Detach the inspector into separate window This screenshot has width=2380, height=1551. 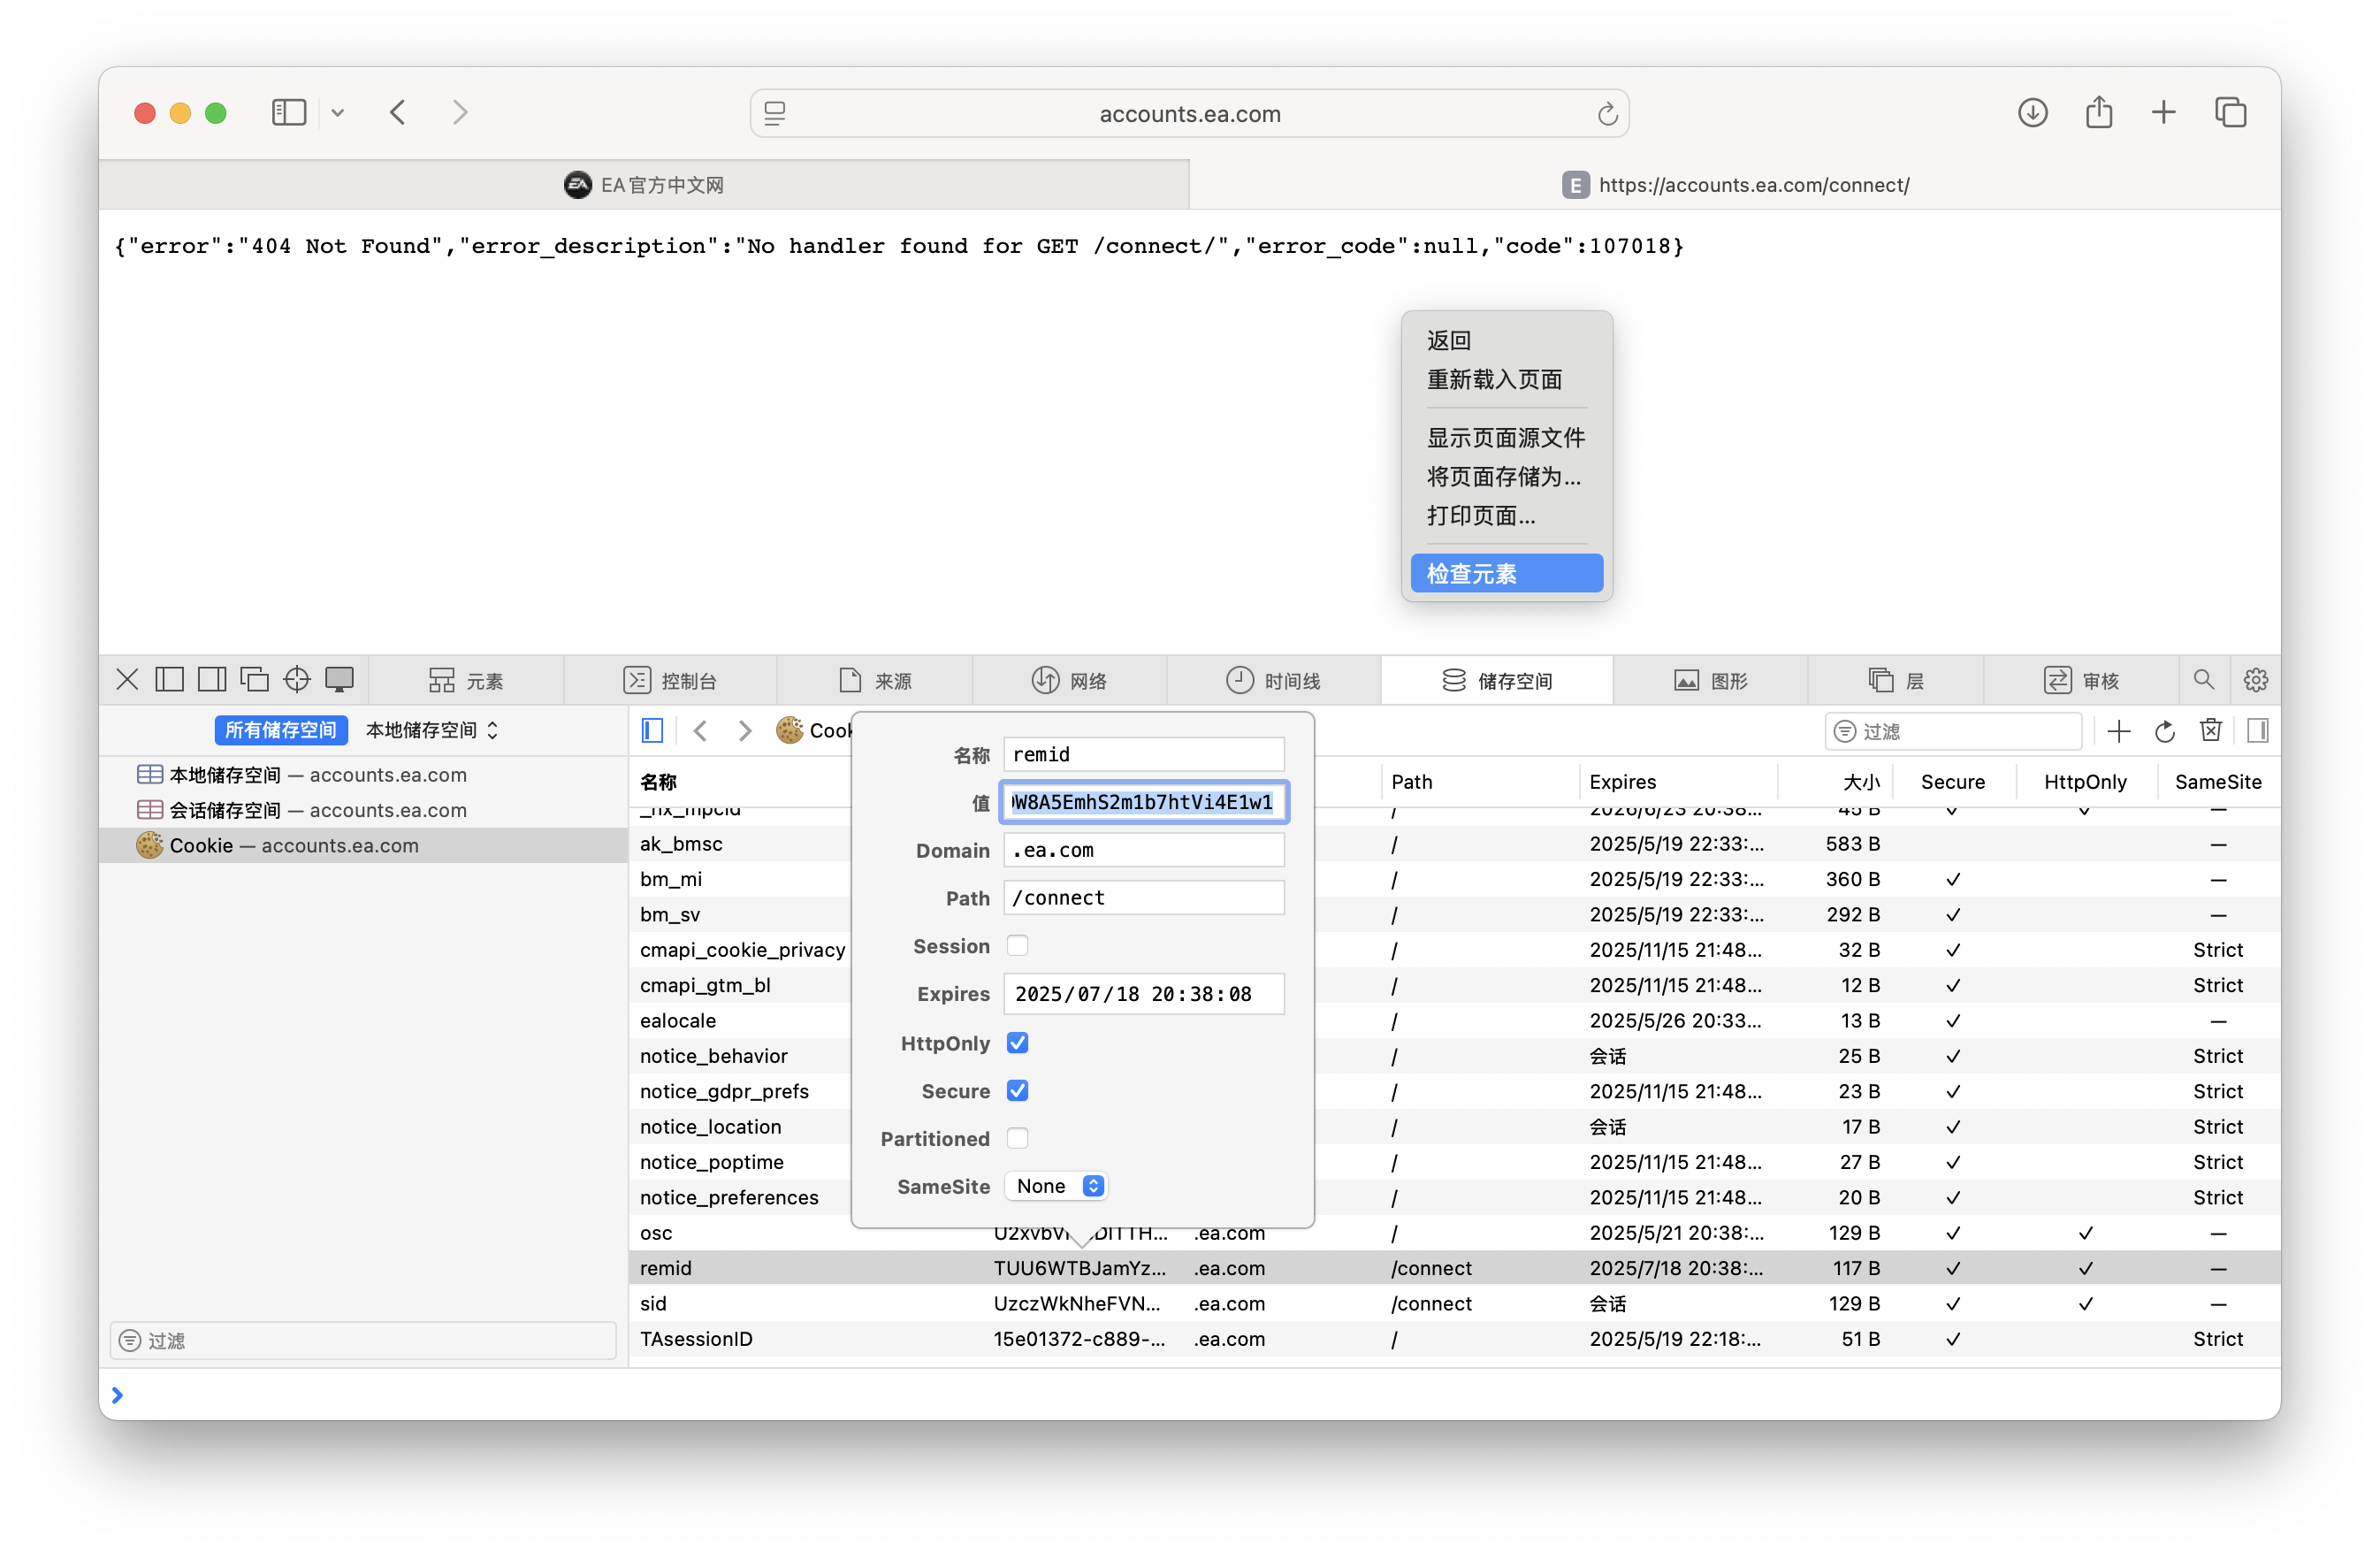pos(254,680)
